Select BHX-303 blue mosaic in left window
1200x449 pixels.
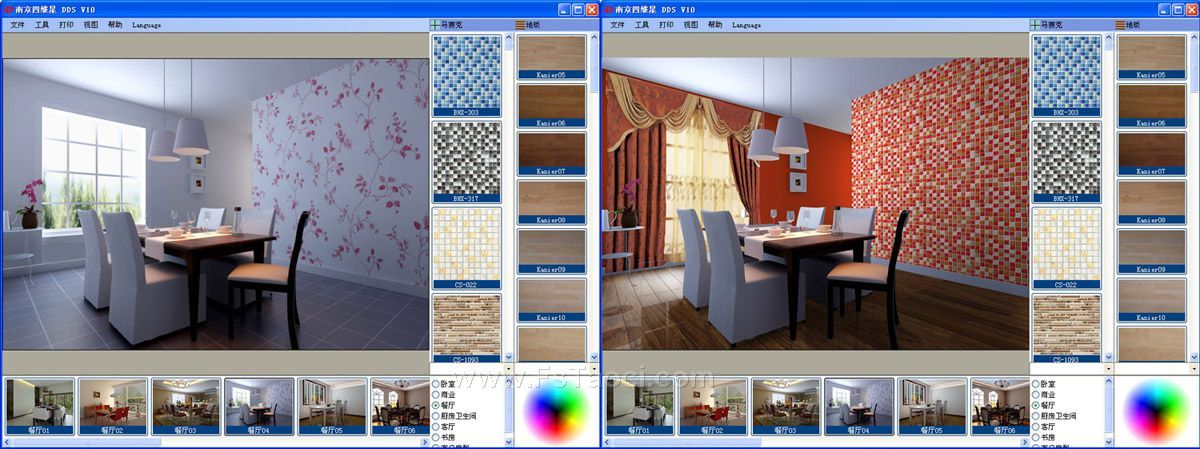click(466, 76)
